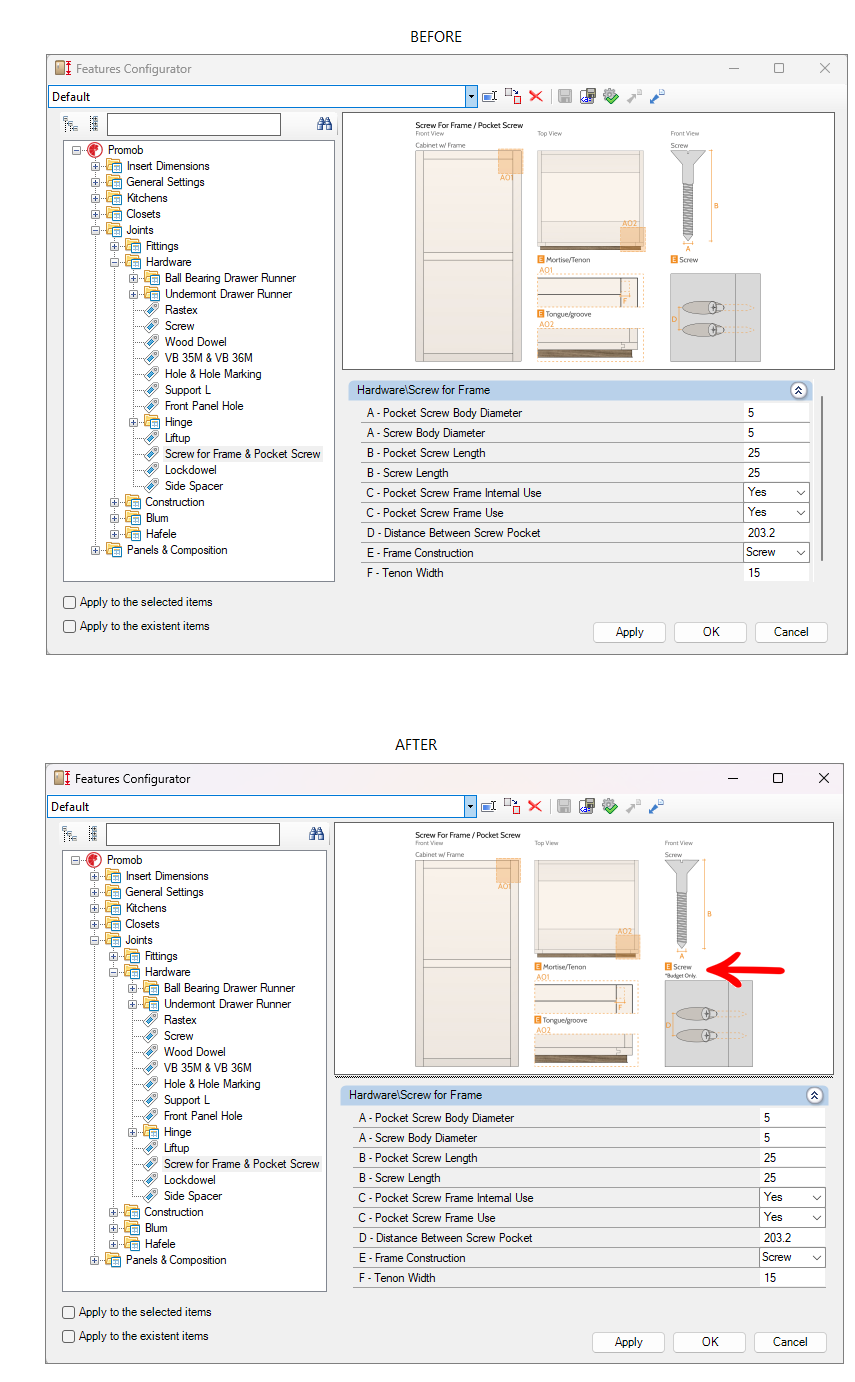The width and height of the screenshot is (855, 1382).
Task: Open 'C - Pocket Screw Frame Use' dropdown in BEFORE window
Action: 800,513
